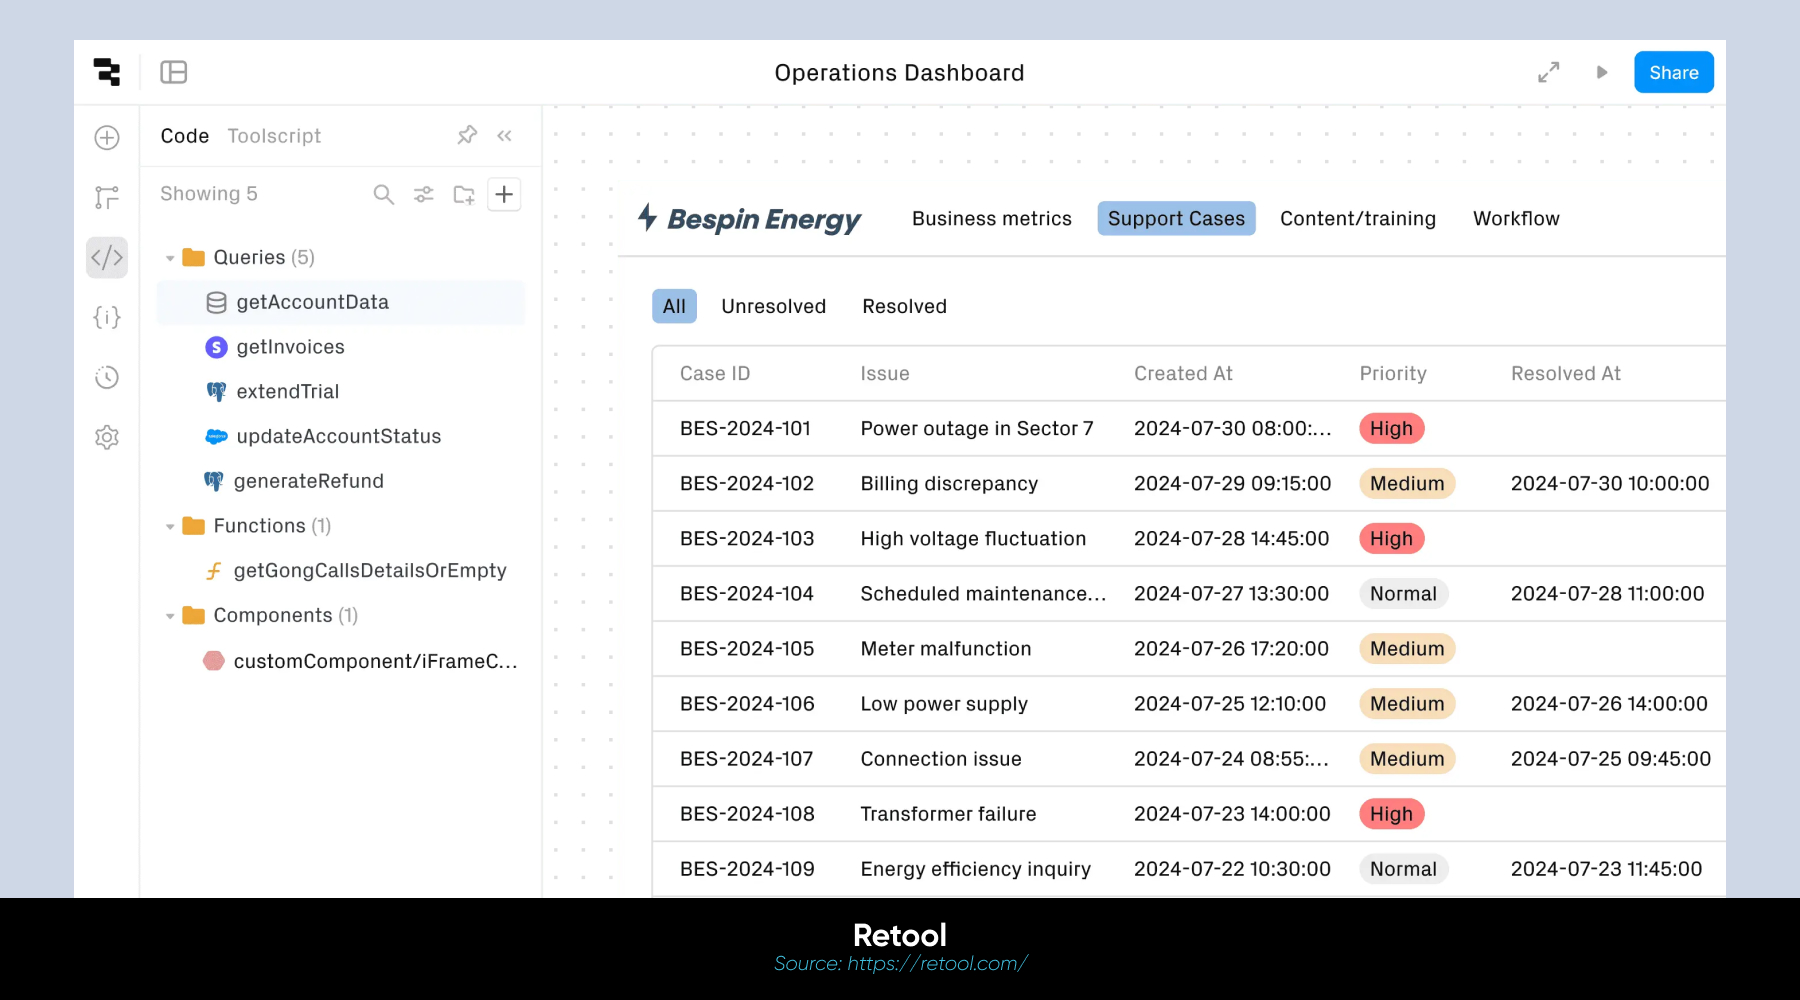Click the BES-2024-106 case ID

(747, 703)
